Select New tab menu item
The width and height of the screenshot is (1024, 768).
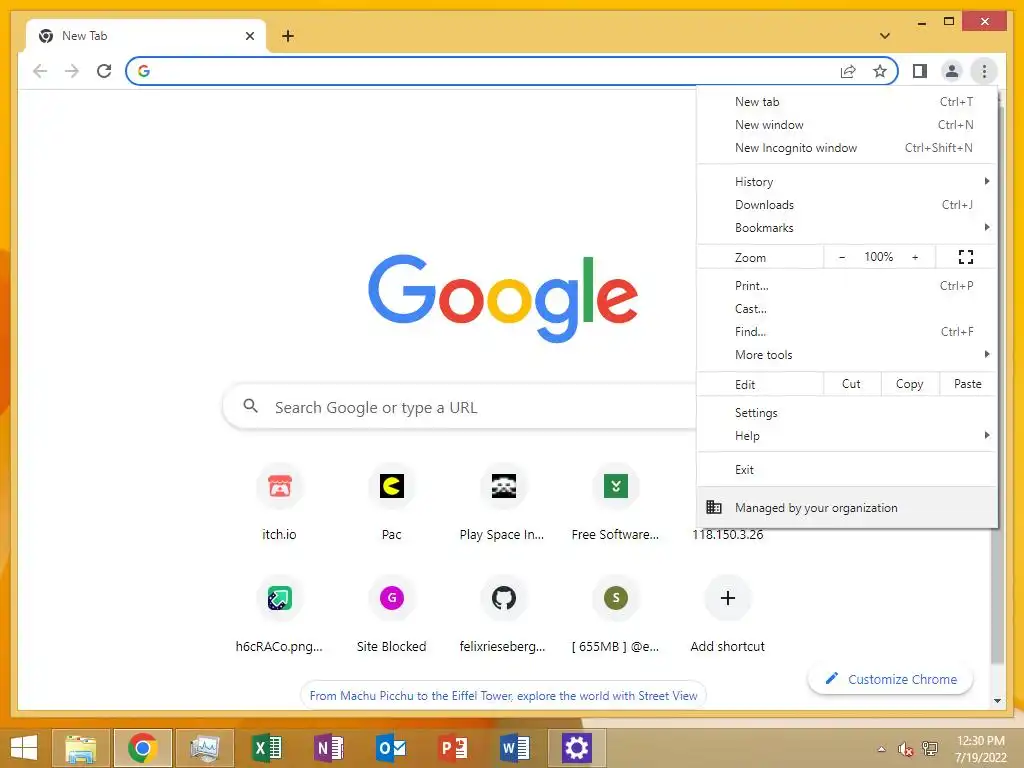click(847, 102)
